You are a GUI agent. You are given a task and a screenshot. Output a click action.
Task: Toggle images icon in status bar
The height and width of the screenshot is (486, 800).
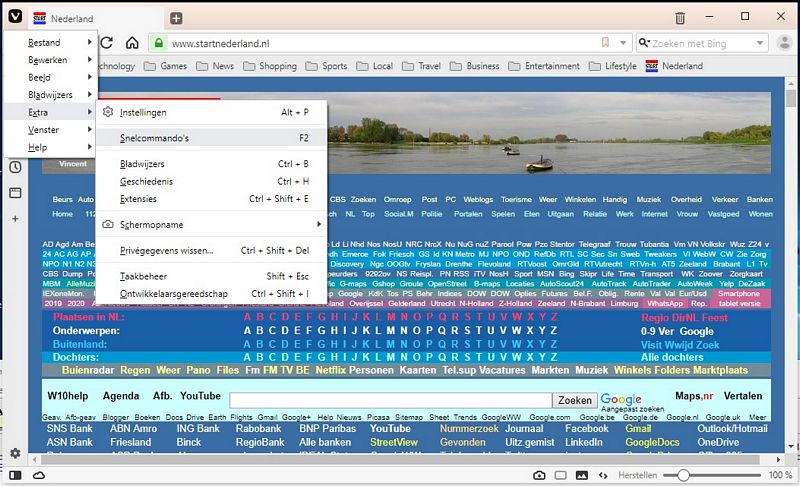coord(582,475)
